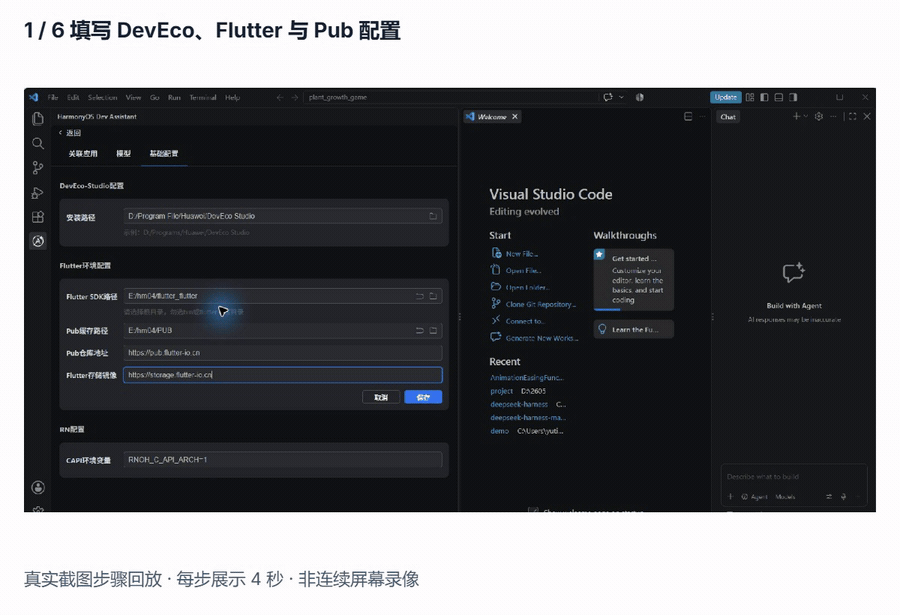Go back using the 返回 link
900x615 pixels.
point(69,133)
